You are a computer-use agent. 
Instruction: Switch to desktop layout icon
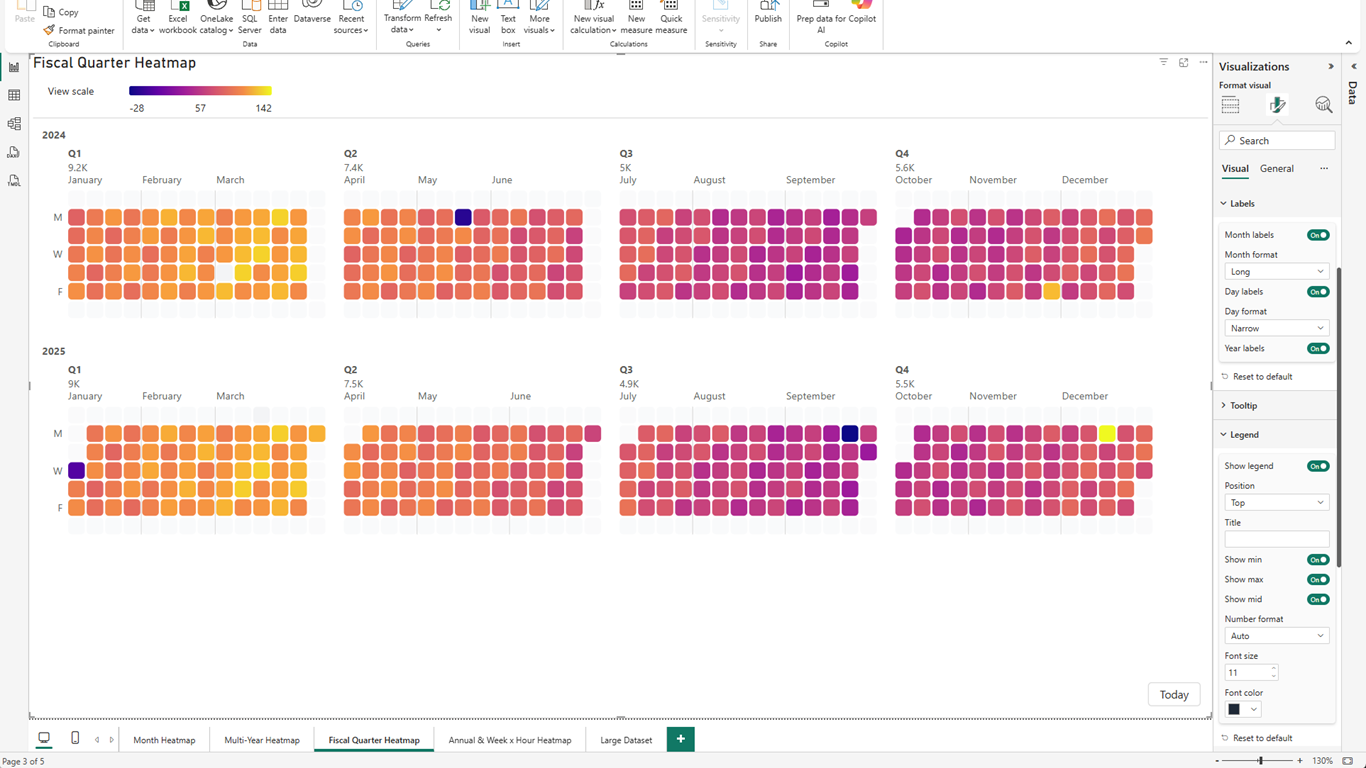(44, 738)
